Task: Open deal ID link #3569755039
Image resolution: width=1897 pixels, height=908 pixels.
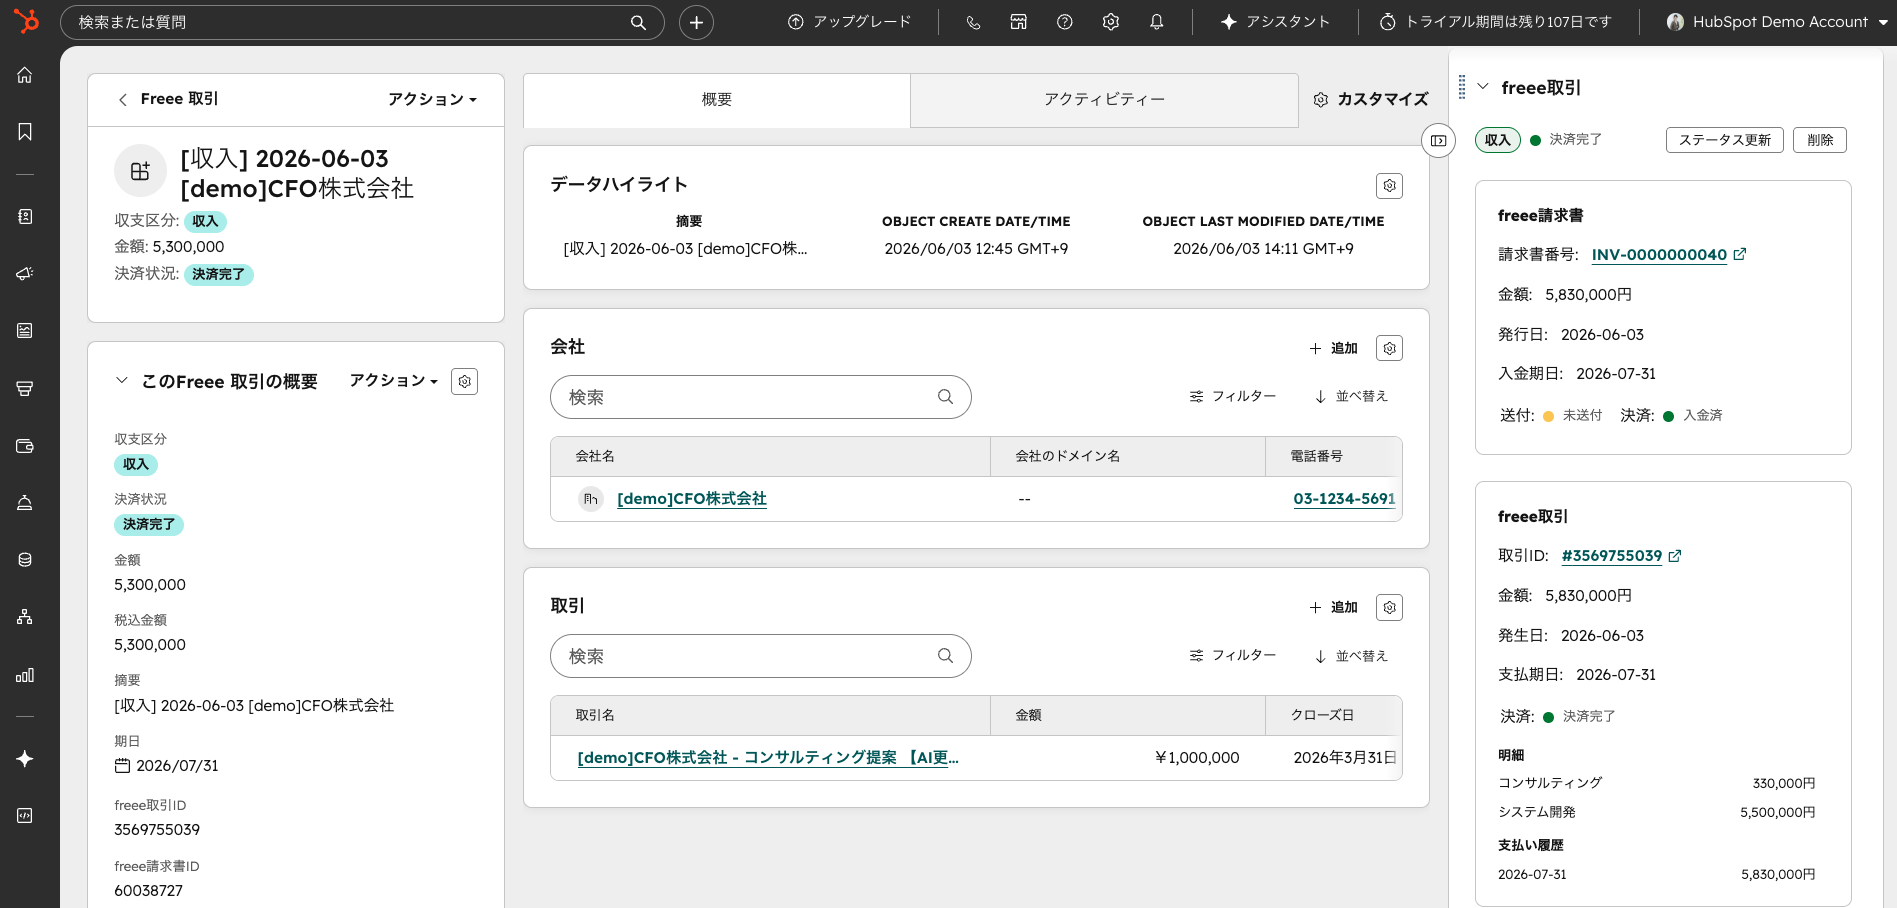Action: coord(1612,556)
